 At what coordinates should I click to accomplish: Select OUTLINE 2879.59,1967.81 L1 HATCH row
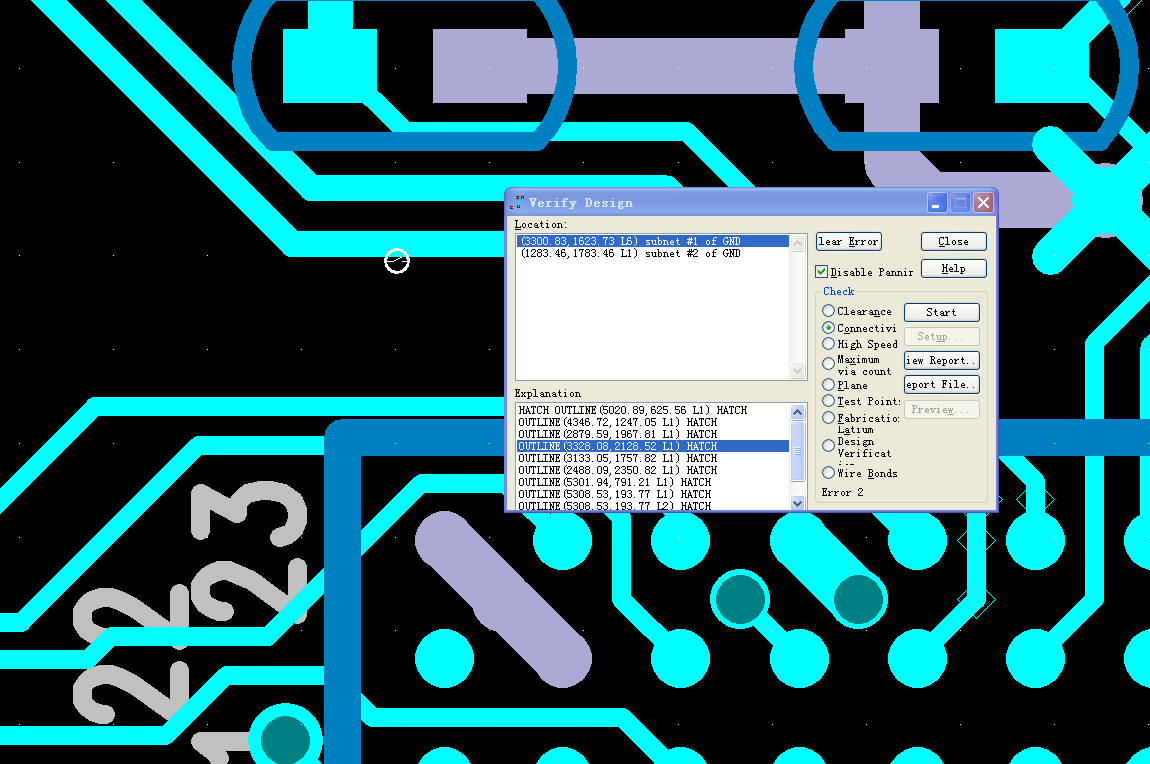(x=653, y=434)
